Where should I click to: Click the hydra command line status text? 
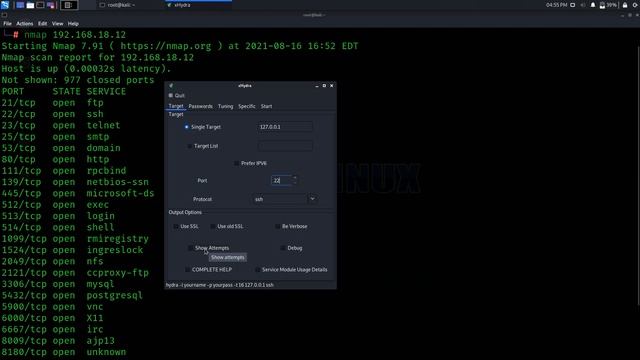[220, 285]
